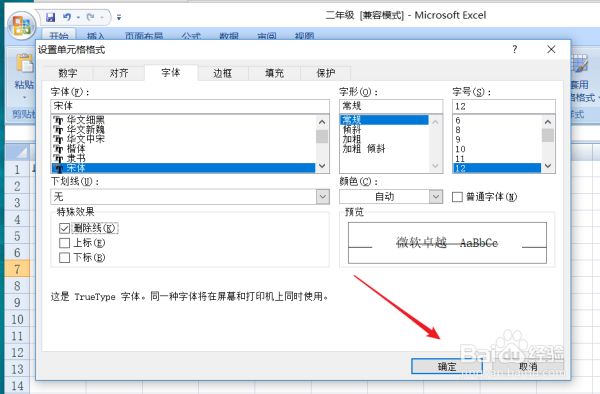The height and width of the screenshot is (394, 600).
Task: Pick font size 10
Action: [497, 149]
